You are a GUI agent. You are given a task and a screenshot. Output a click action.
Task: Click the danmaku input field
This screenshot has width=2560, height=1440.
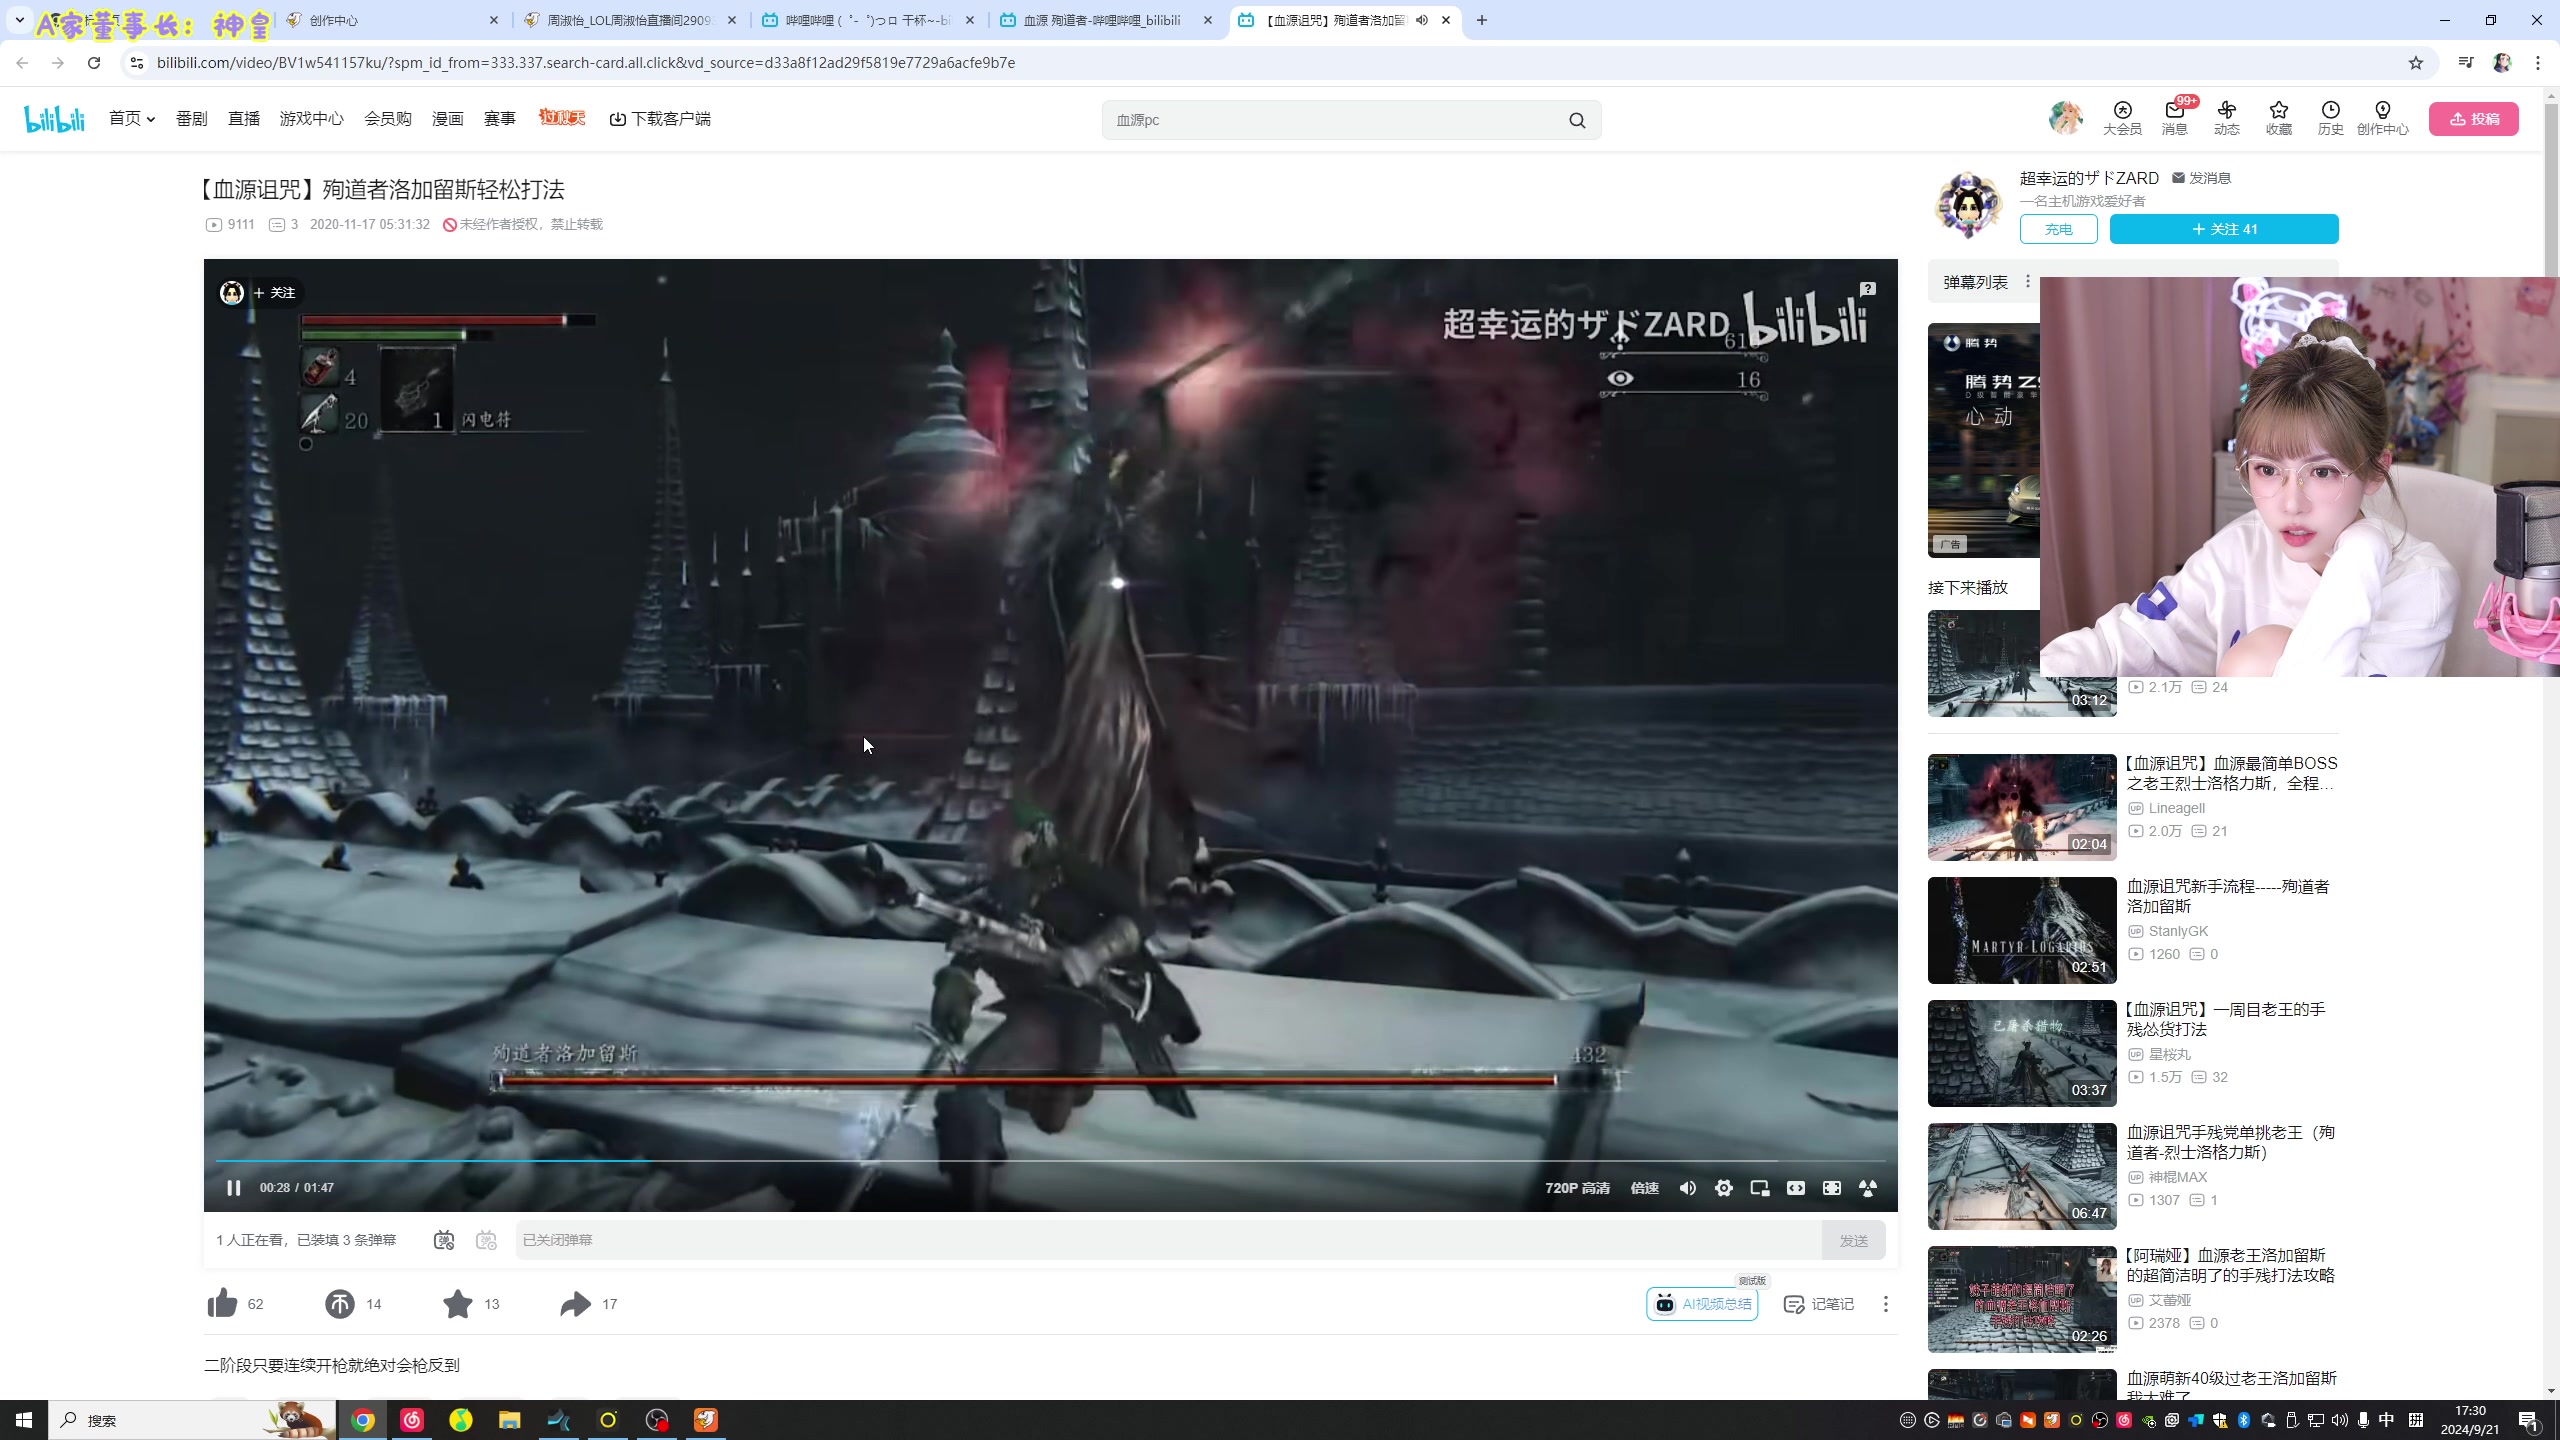pos(1168,1240)
